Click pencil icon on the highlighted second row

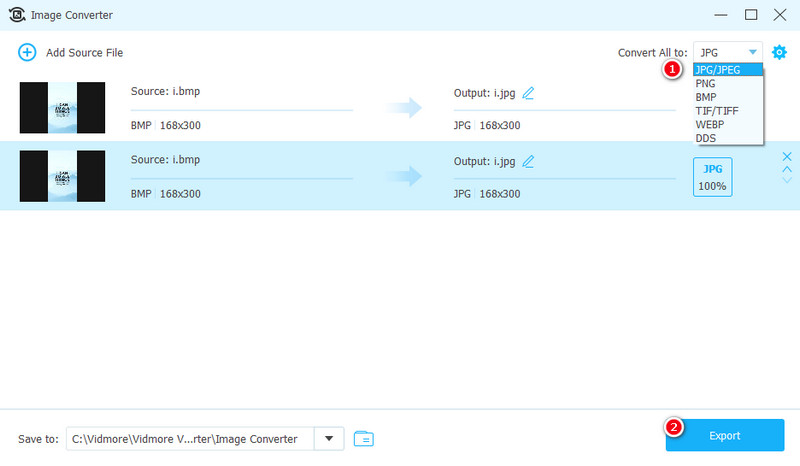[x=528, y=161]
